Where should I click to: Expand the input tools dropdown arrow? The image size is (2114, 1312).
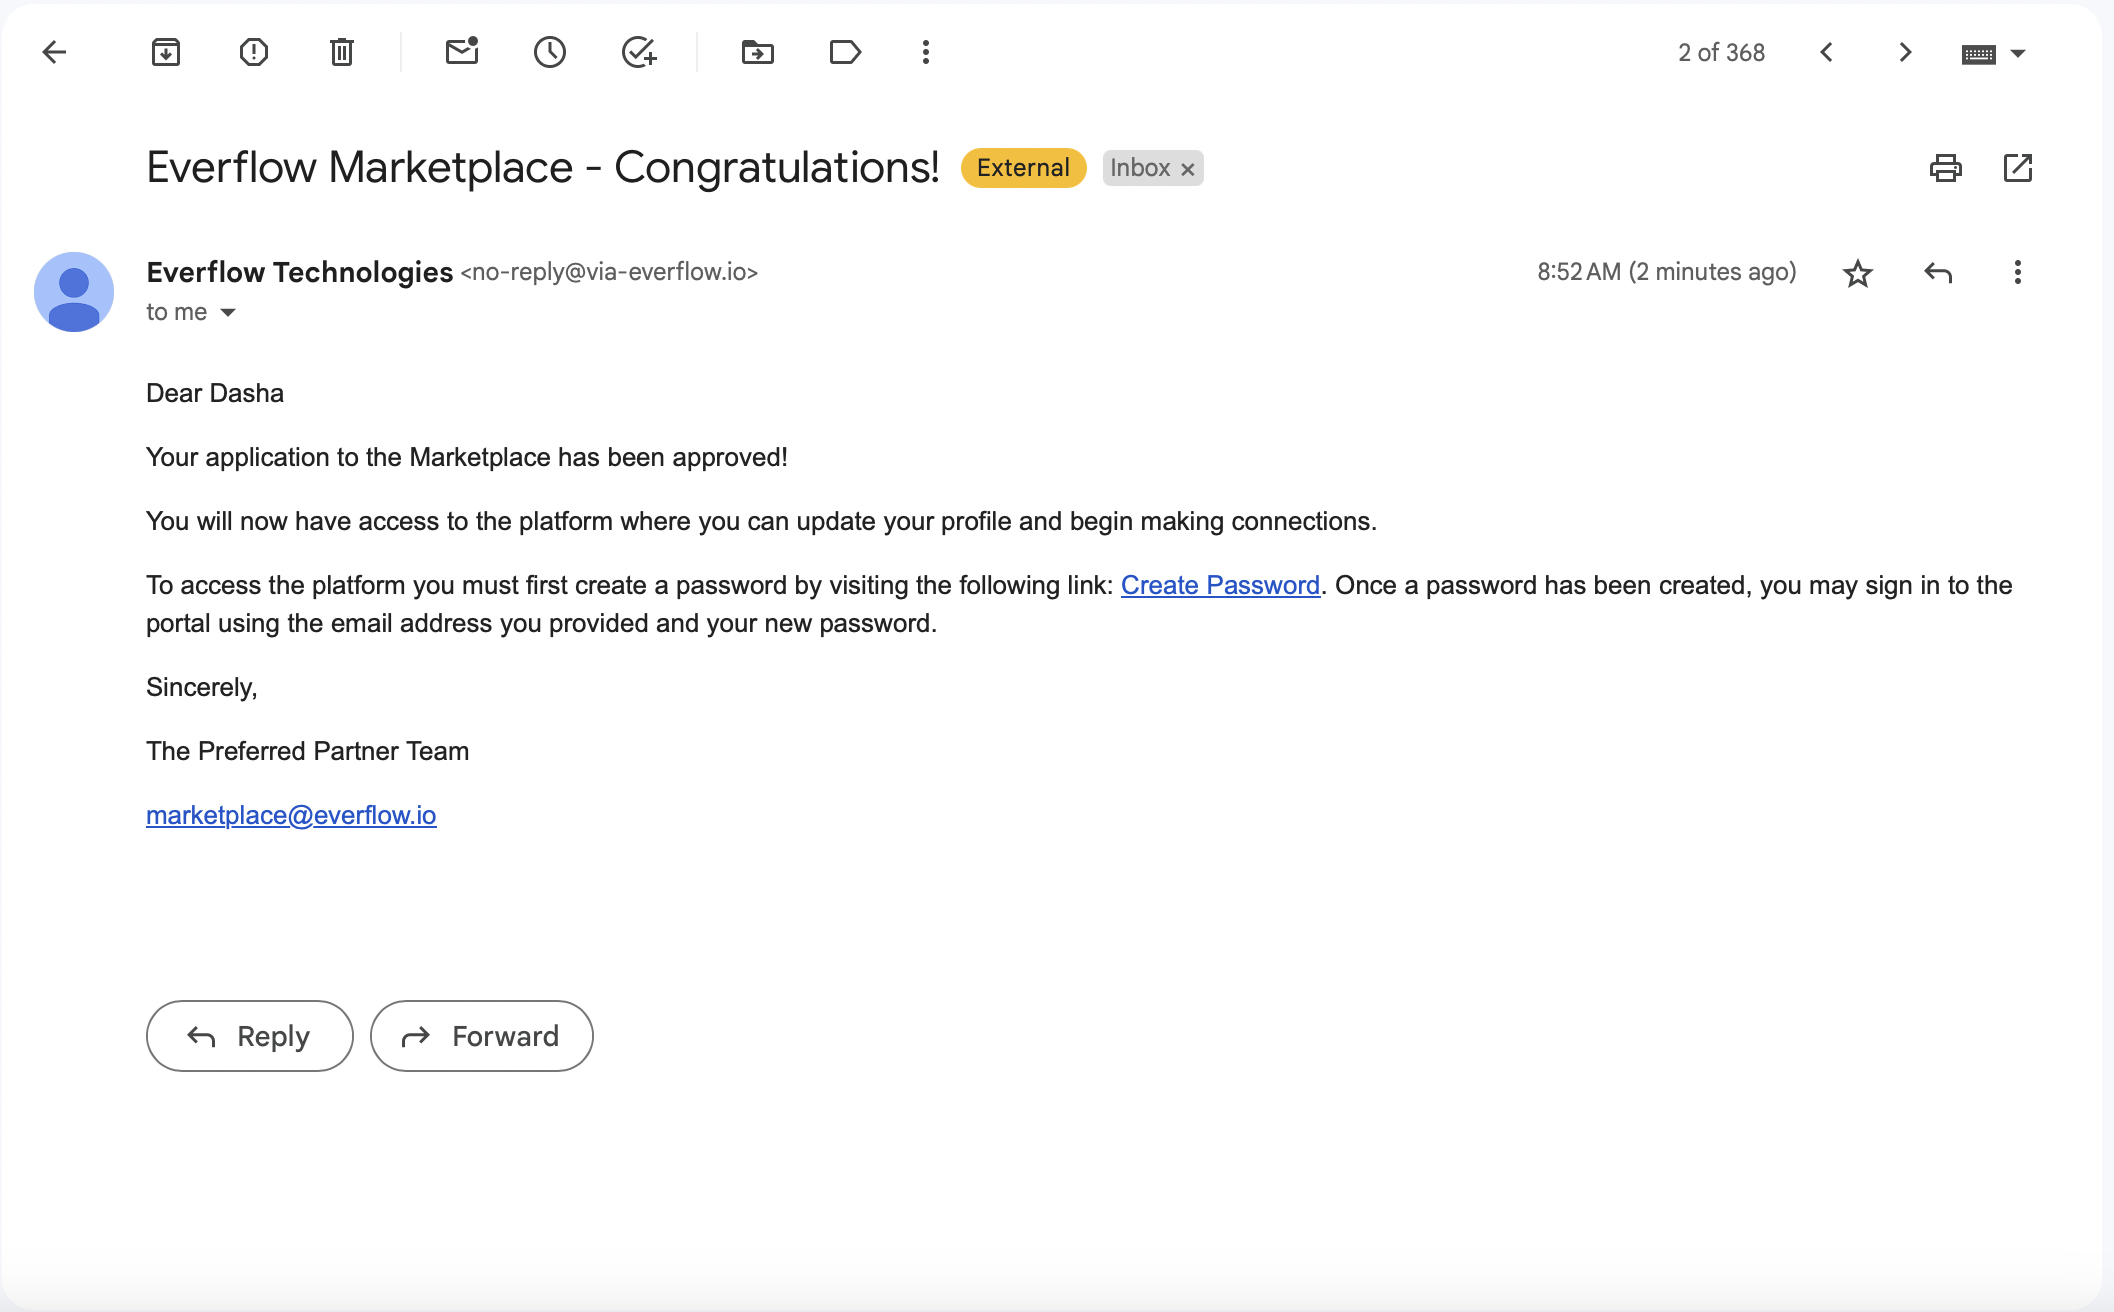[2018, 53]
